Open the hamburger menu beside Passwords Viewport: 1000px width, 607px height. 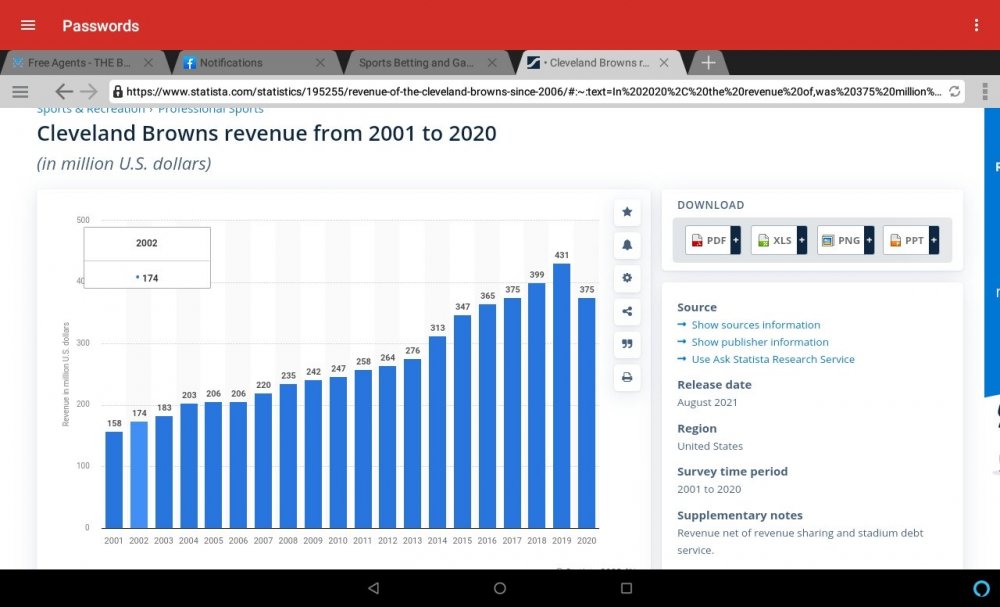tap(28, 26)
